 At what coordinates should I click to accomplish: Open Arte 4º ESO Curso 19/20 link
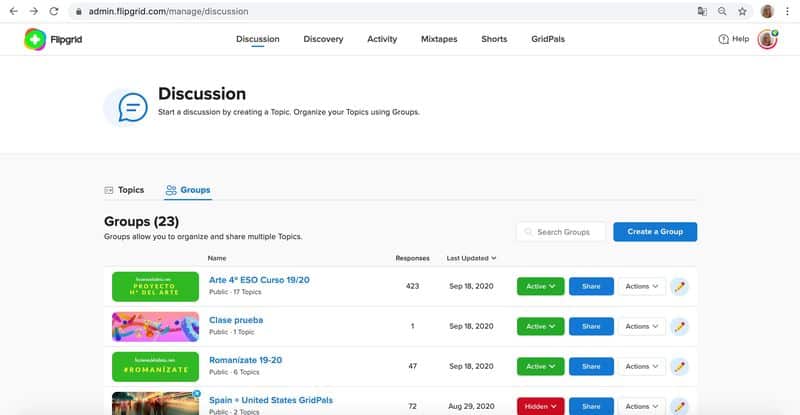[x=259, y=280]
